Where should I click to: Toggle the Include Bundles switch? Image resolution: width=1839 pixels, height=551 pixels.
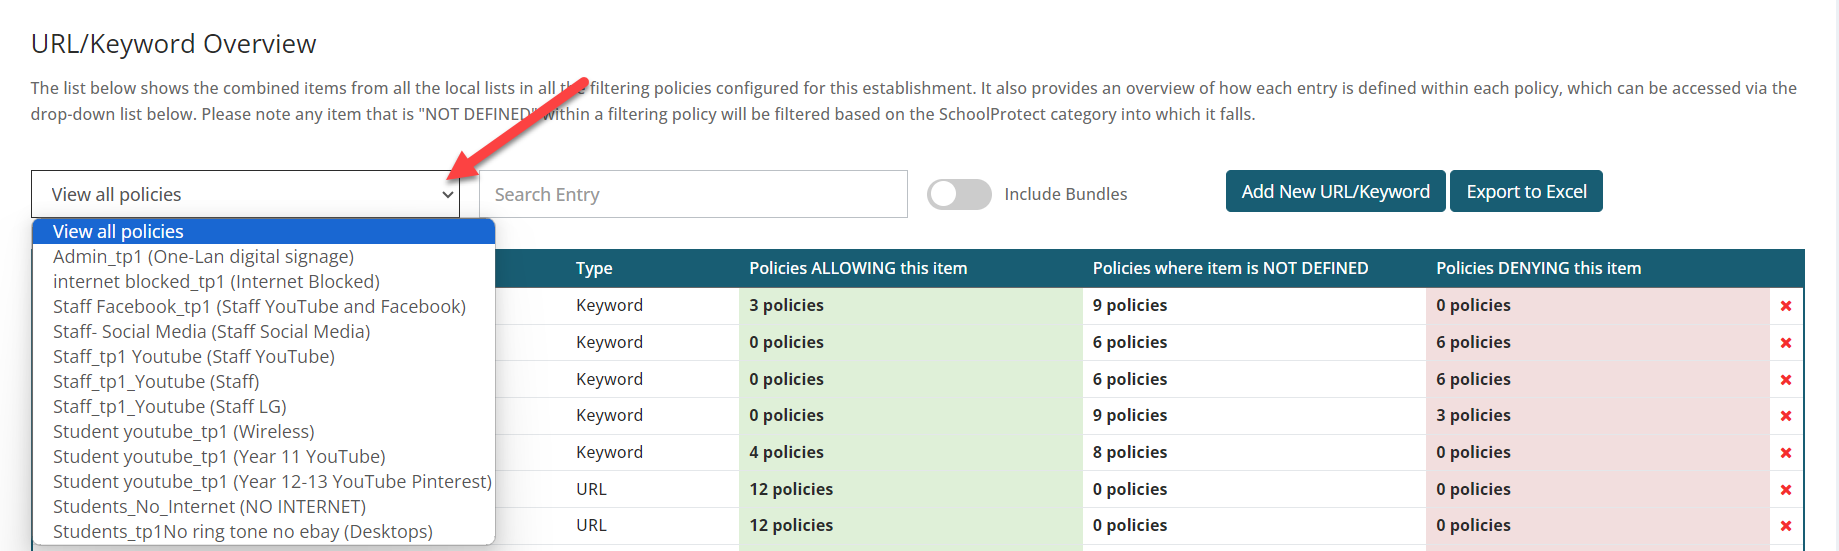click(958, 194)
